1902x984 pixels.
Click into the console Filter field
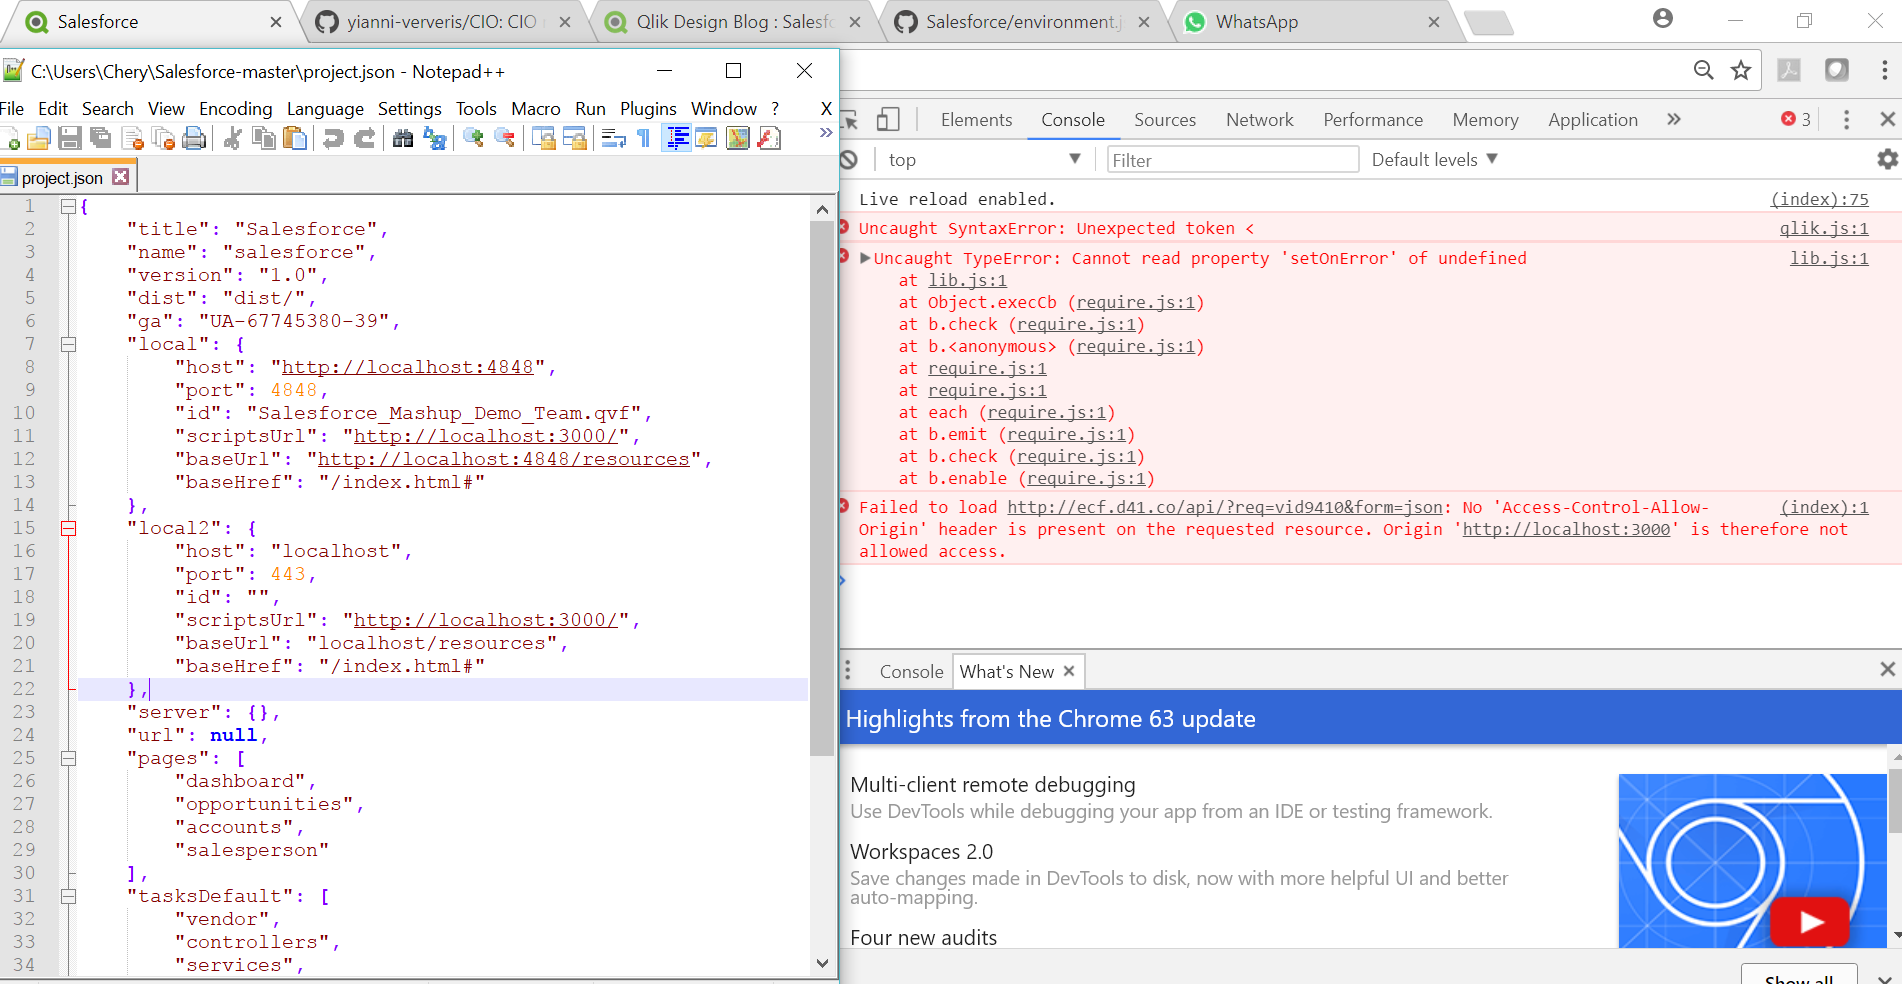click(1231, 160)
